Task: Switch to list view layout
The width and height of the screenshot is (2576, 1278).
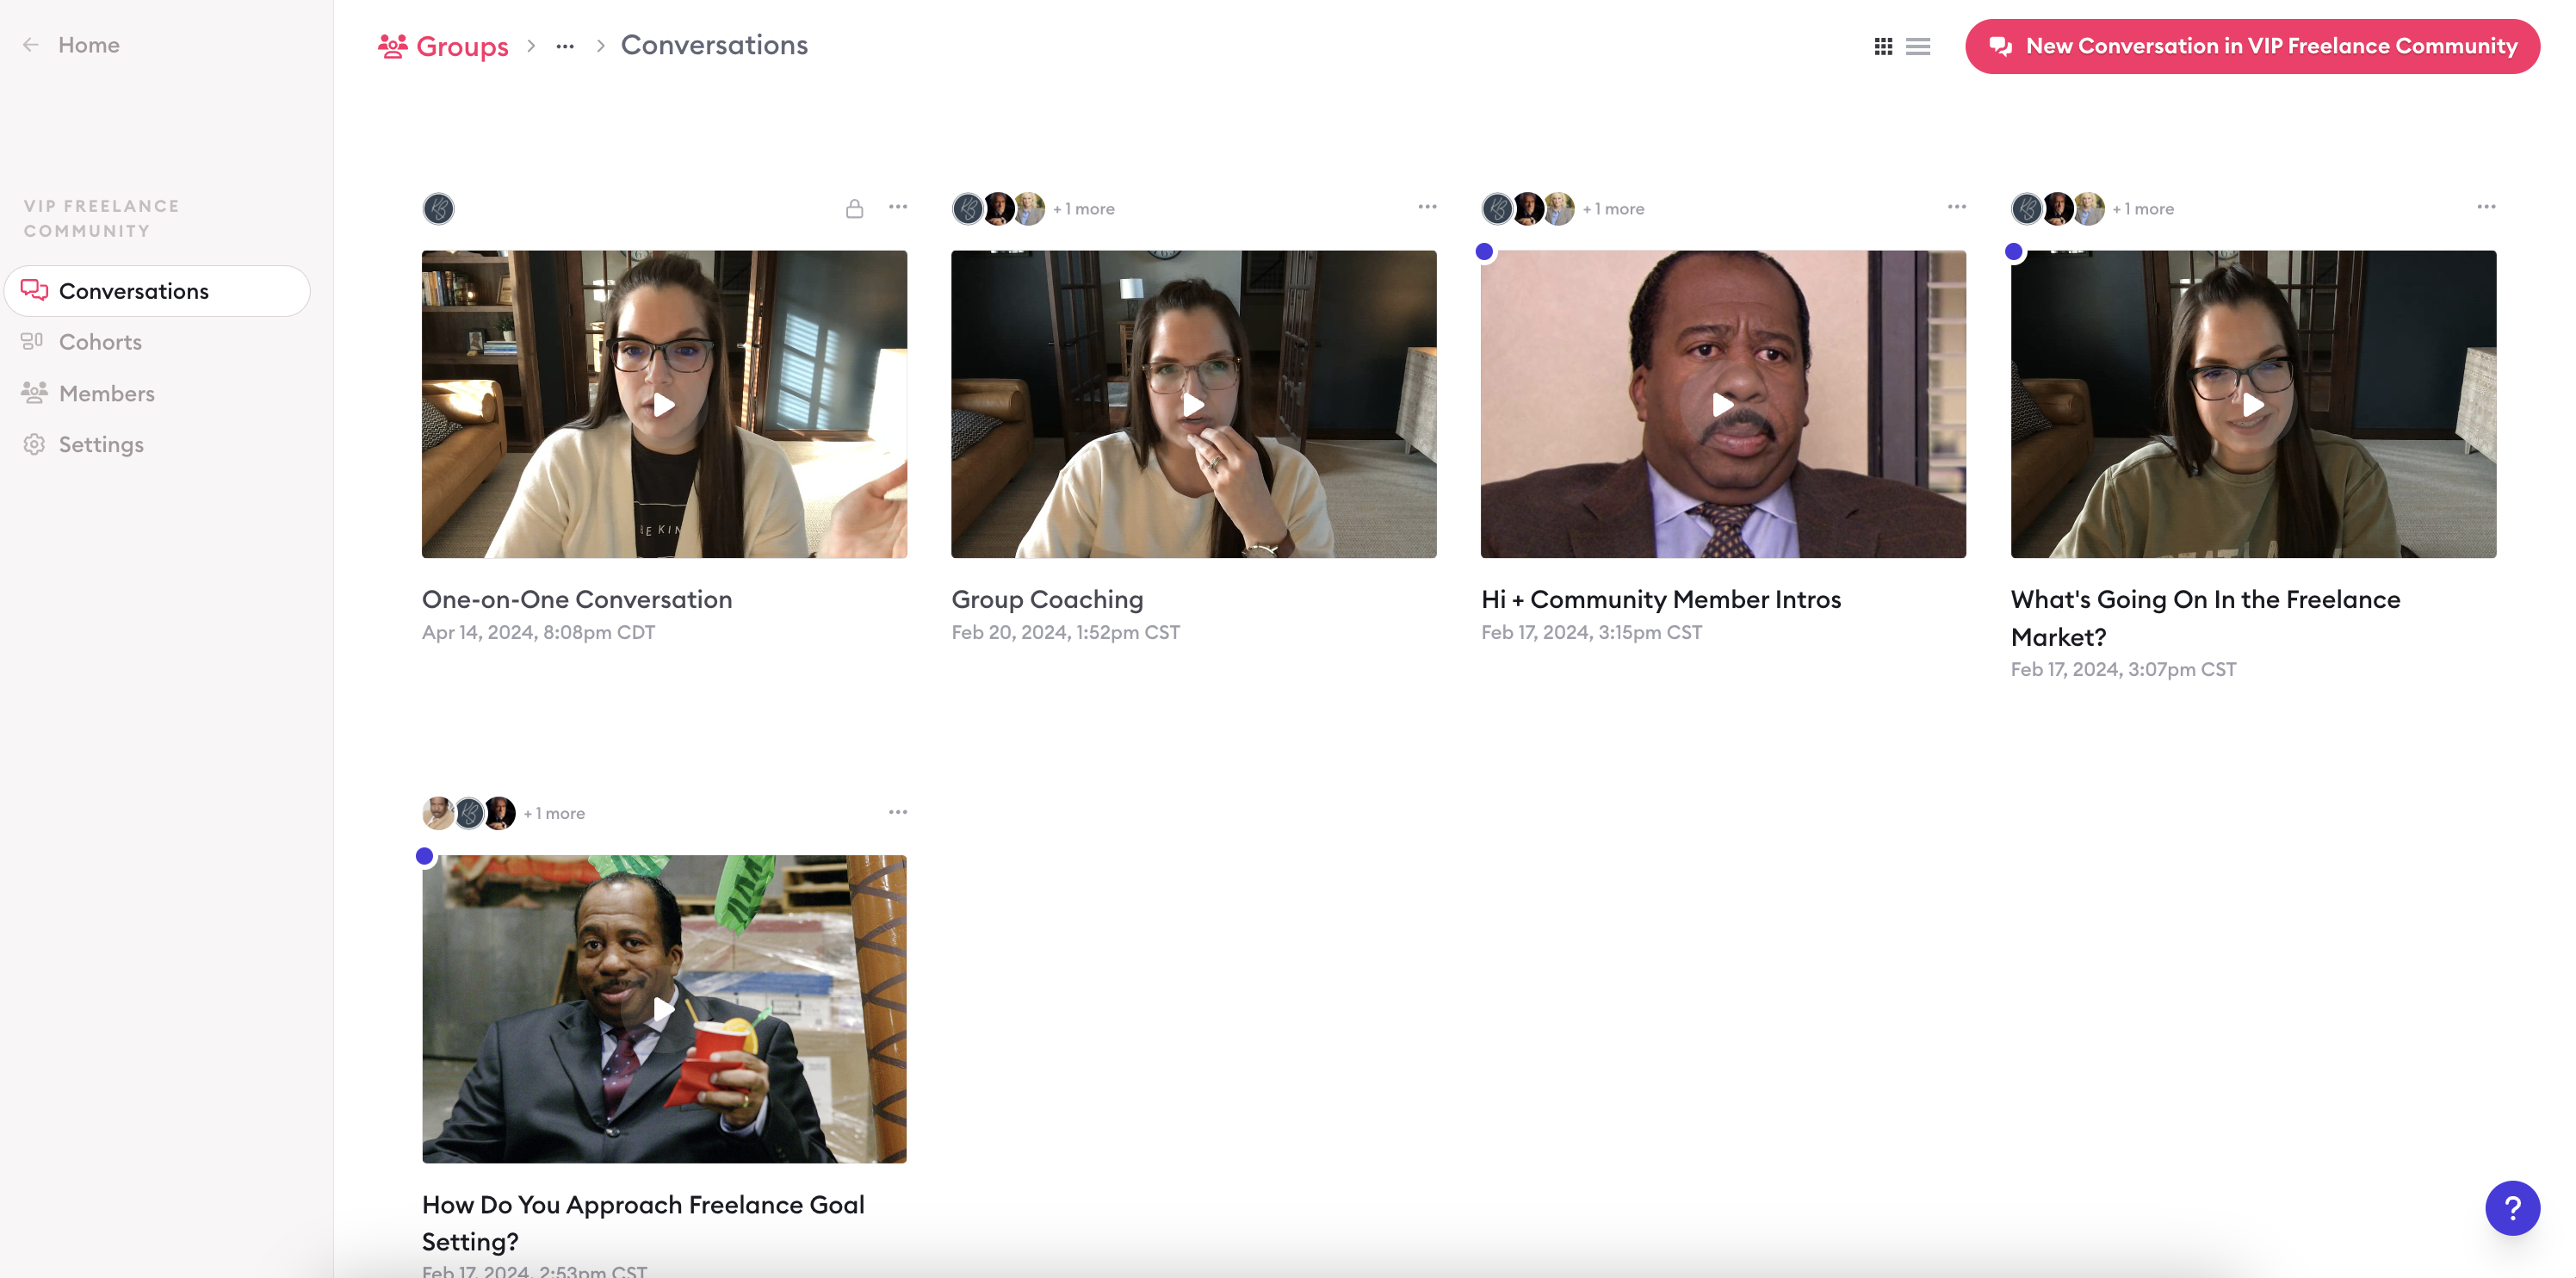Action: [1918, 46]
